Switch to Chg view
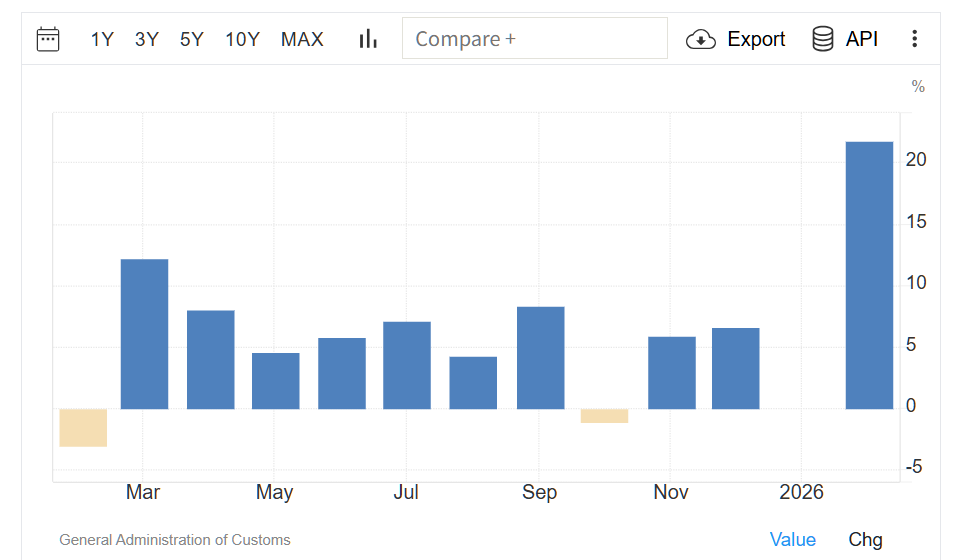Viewport: 963px width, 560px height. click(865, 539)
